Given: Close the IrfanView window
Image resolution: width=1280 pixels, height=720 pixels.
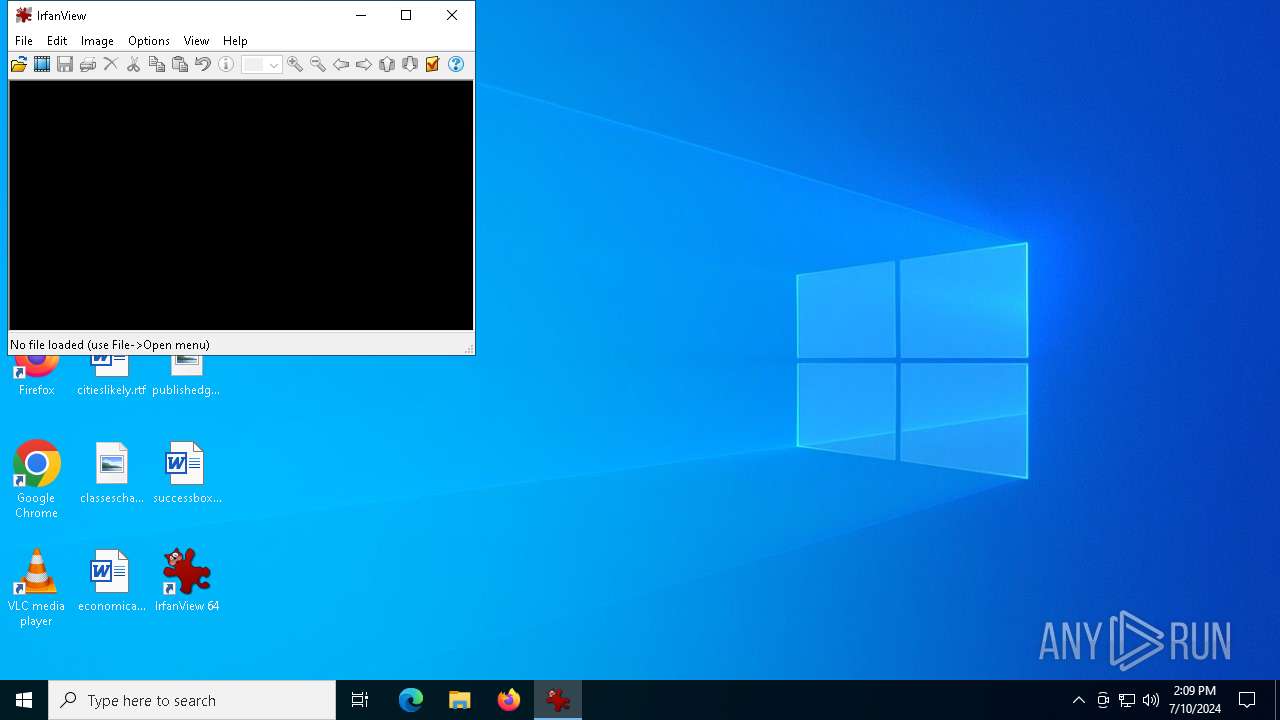Looking at the screenshot, I should [x=452, y=15].
